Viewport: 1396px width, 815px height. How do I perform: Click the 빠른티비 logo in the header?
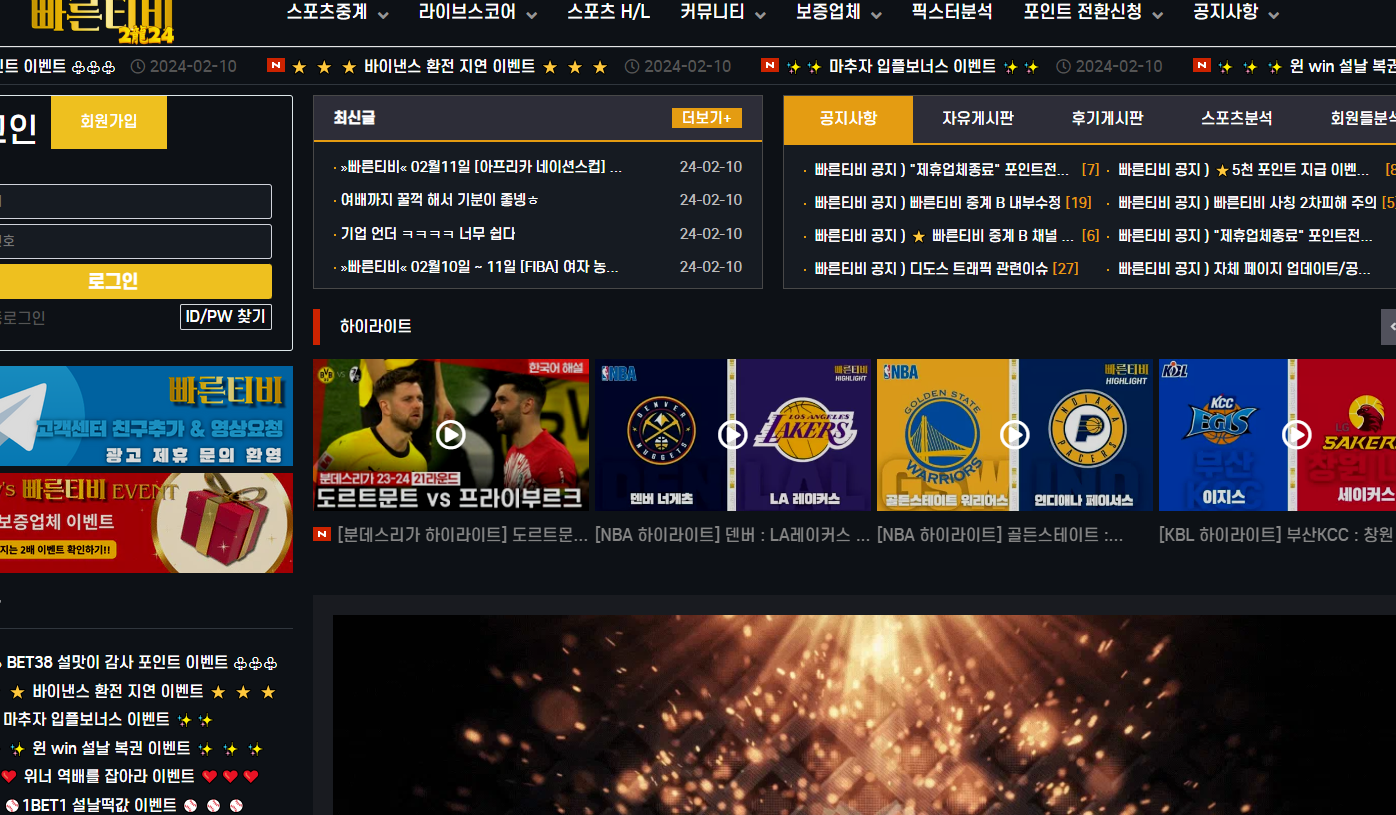click(102, 20)
